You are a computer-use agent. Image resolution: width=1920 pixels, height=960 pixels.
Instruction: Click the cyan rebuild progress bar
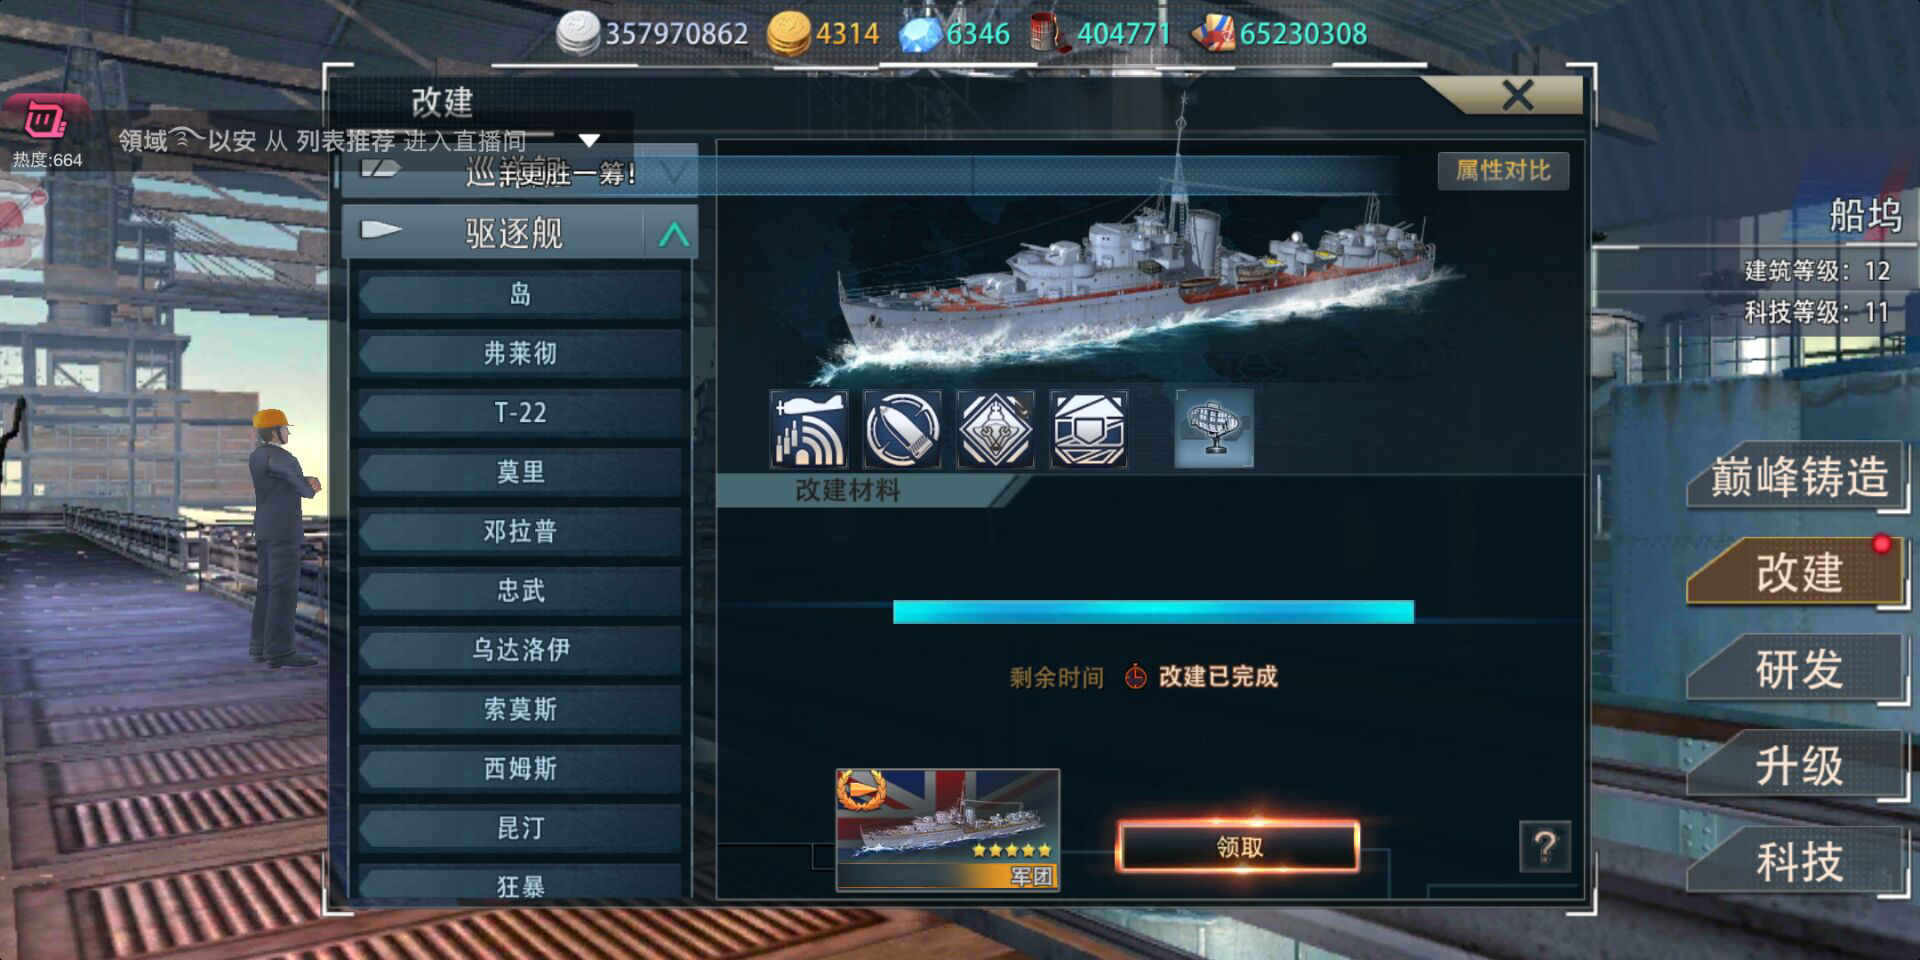pyautogui.click(x=1153, y=612)
